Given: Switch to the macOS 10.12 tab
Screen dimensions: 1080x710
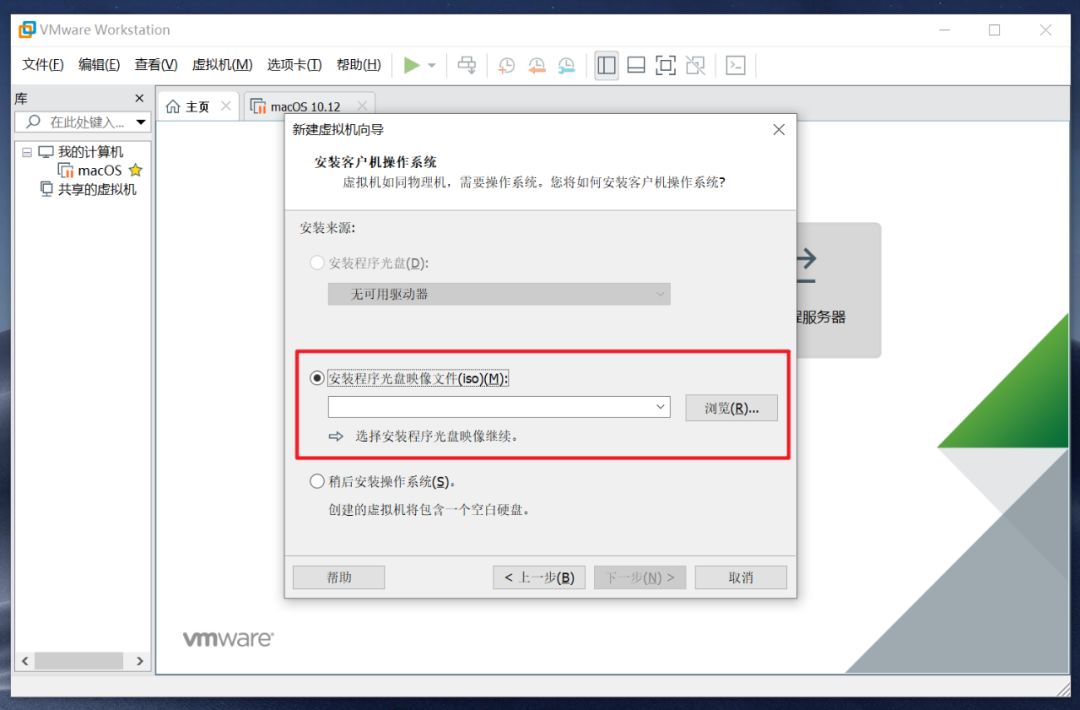Looking at the screenshot, I should 309,106.
